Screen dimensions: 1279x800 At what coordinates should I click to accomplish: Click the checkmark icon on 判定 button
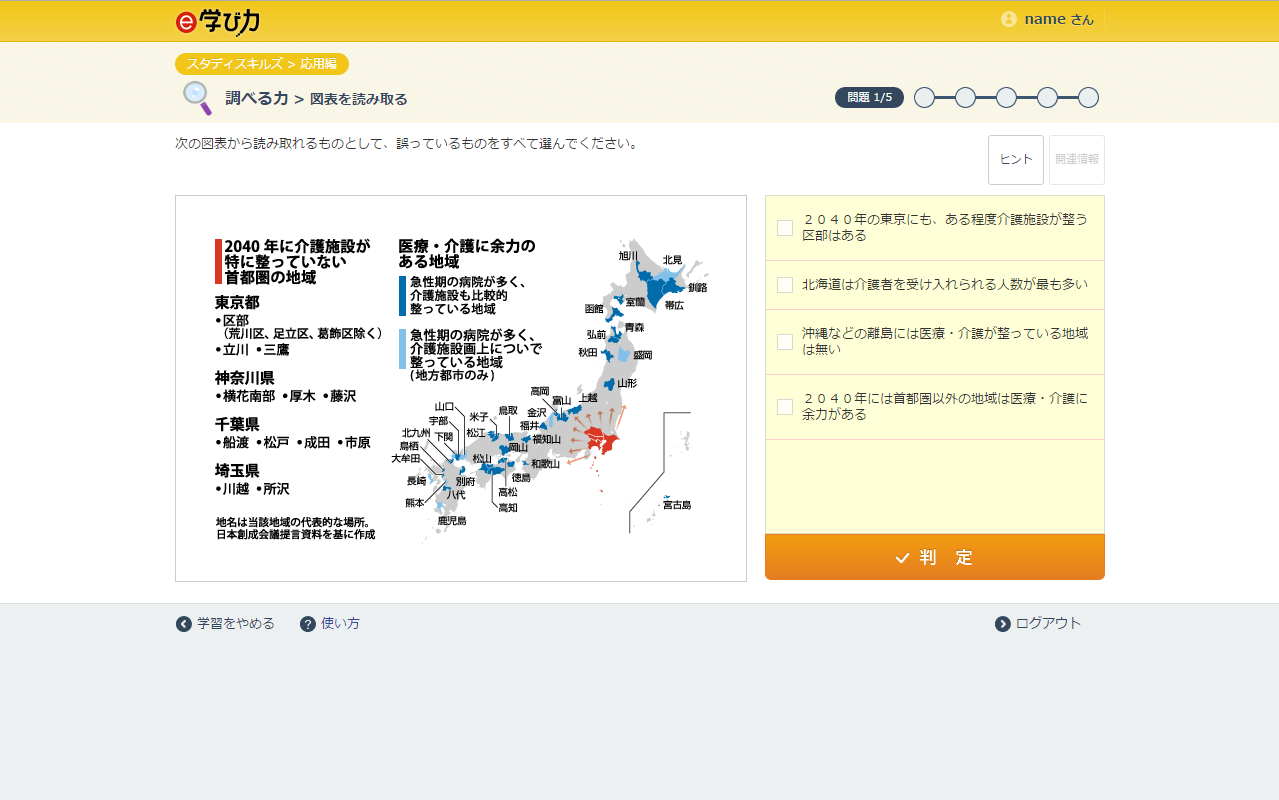pos(902,558)
